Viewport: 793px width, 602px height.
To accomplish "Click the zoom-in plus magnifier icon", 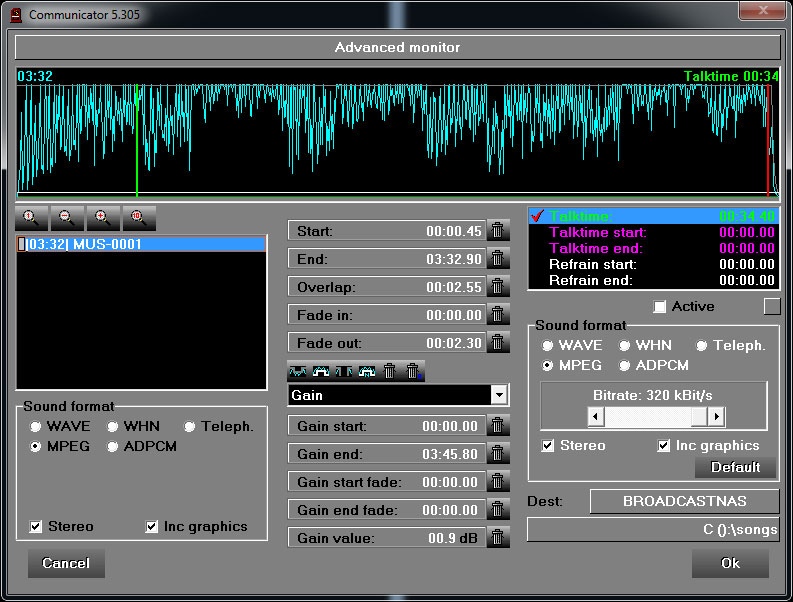I will click(103, 218).
